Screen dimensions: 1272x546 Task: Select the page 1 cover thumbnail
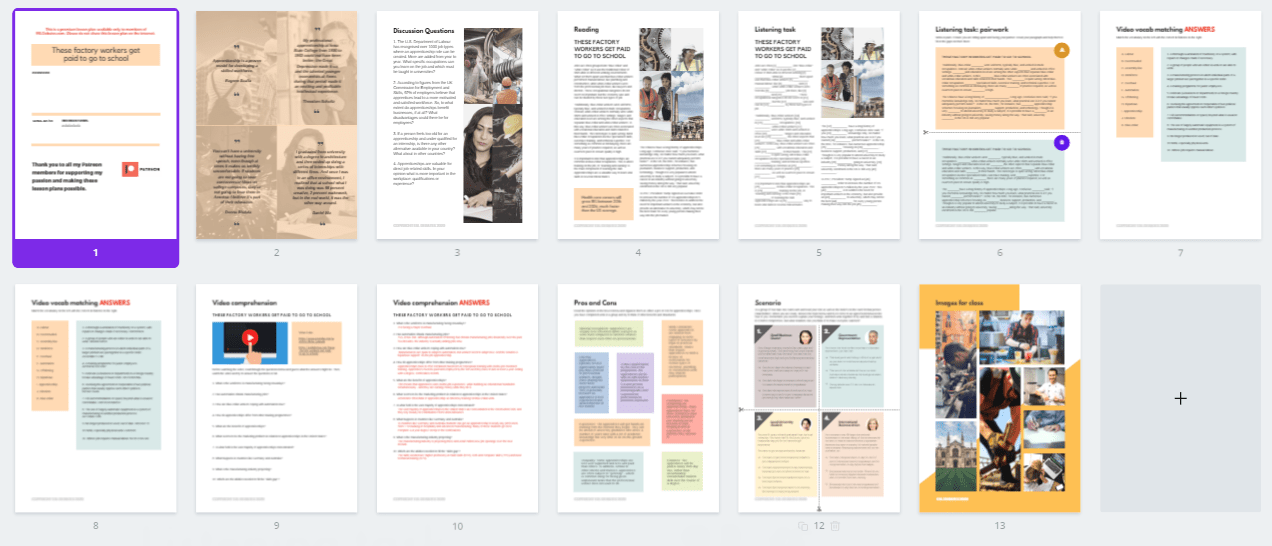click(x=96, y=125)
